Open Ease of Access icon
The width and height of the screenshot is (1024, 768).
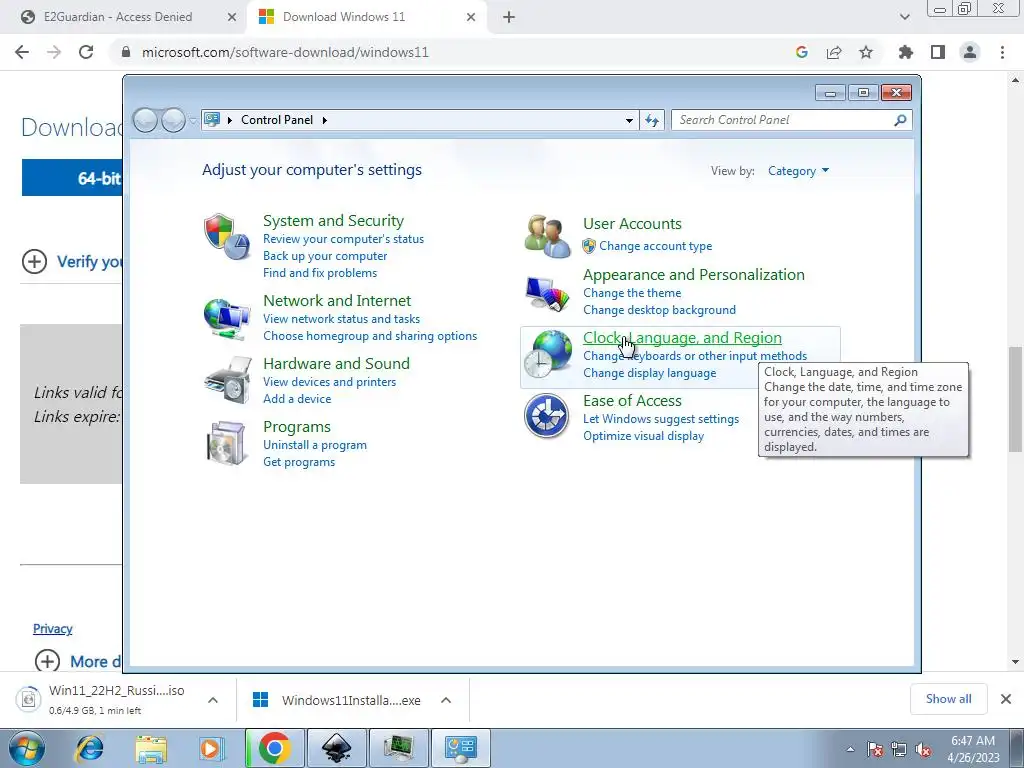[546, 416]
